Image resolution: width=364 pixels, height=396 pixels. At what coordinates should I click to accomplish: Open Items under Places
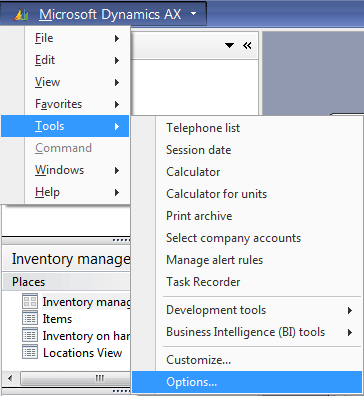[57, 319]
